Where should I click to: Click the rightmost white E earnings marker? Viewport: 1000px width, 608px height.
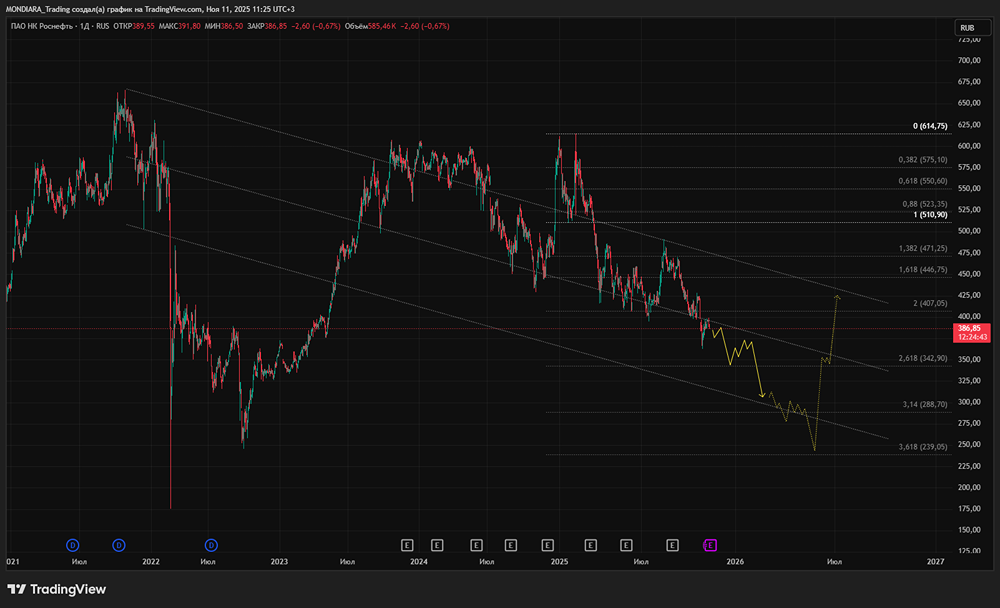pyautogui.click(x=672, y=545)
